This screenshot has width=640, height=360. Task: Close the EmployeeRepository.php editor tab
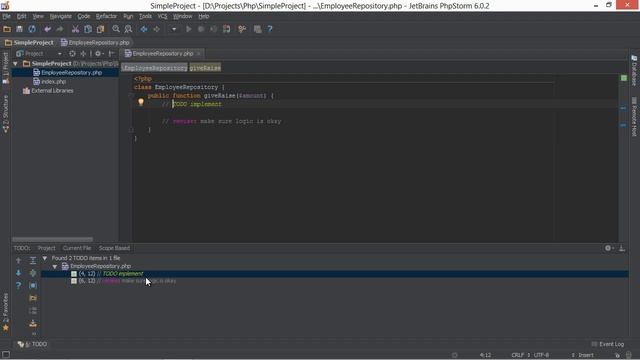[199, 53]
